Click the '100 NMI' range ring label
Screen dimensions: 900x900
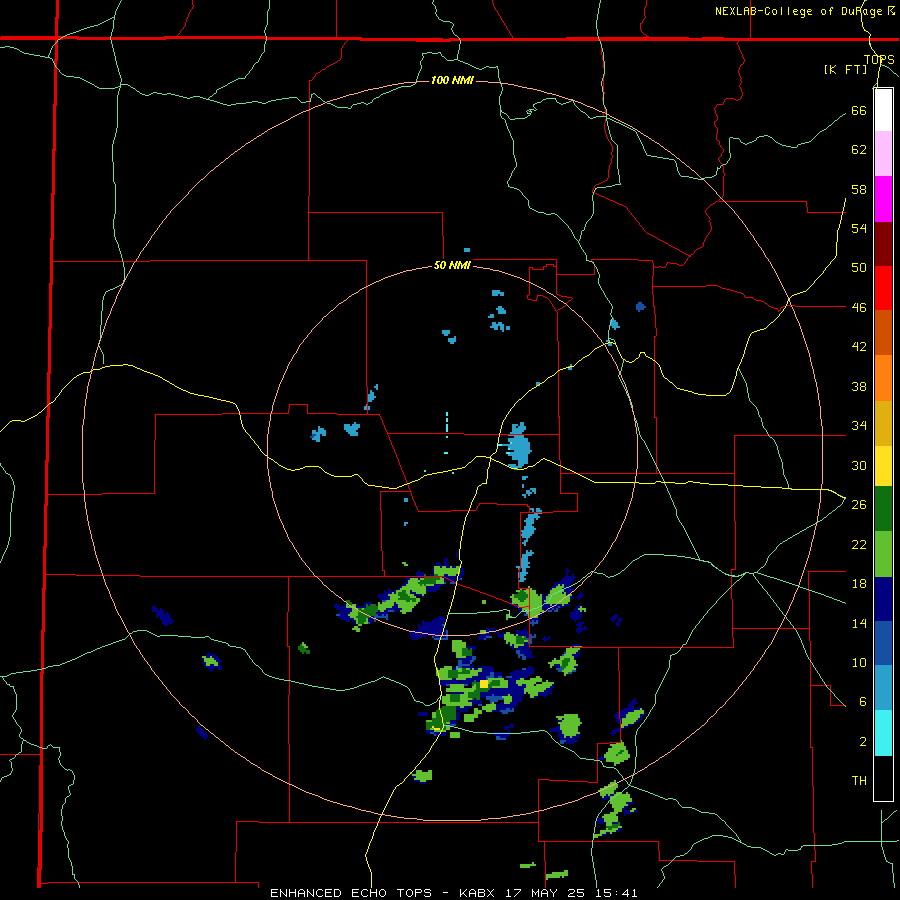(x=452, y=80)
